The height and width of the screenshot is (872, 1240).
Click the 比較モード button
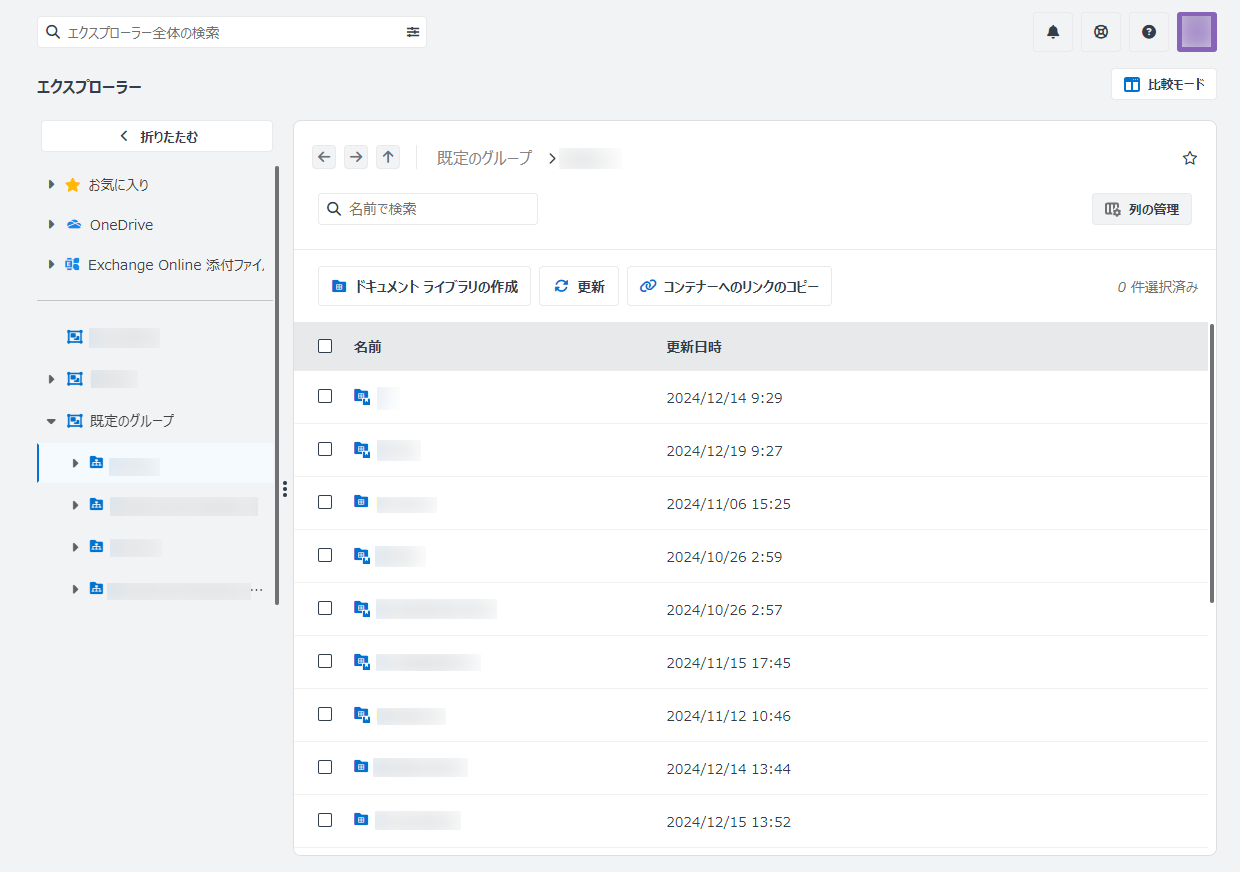(1163, 84)
